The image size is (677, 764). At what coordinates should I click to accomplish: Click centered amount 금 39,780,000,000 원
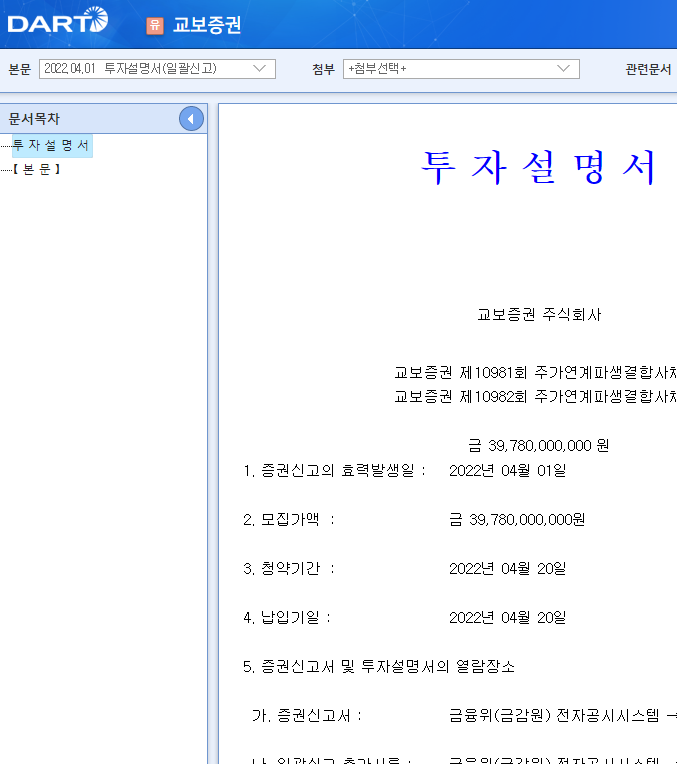tap(539, 445)
